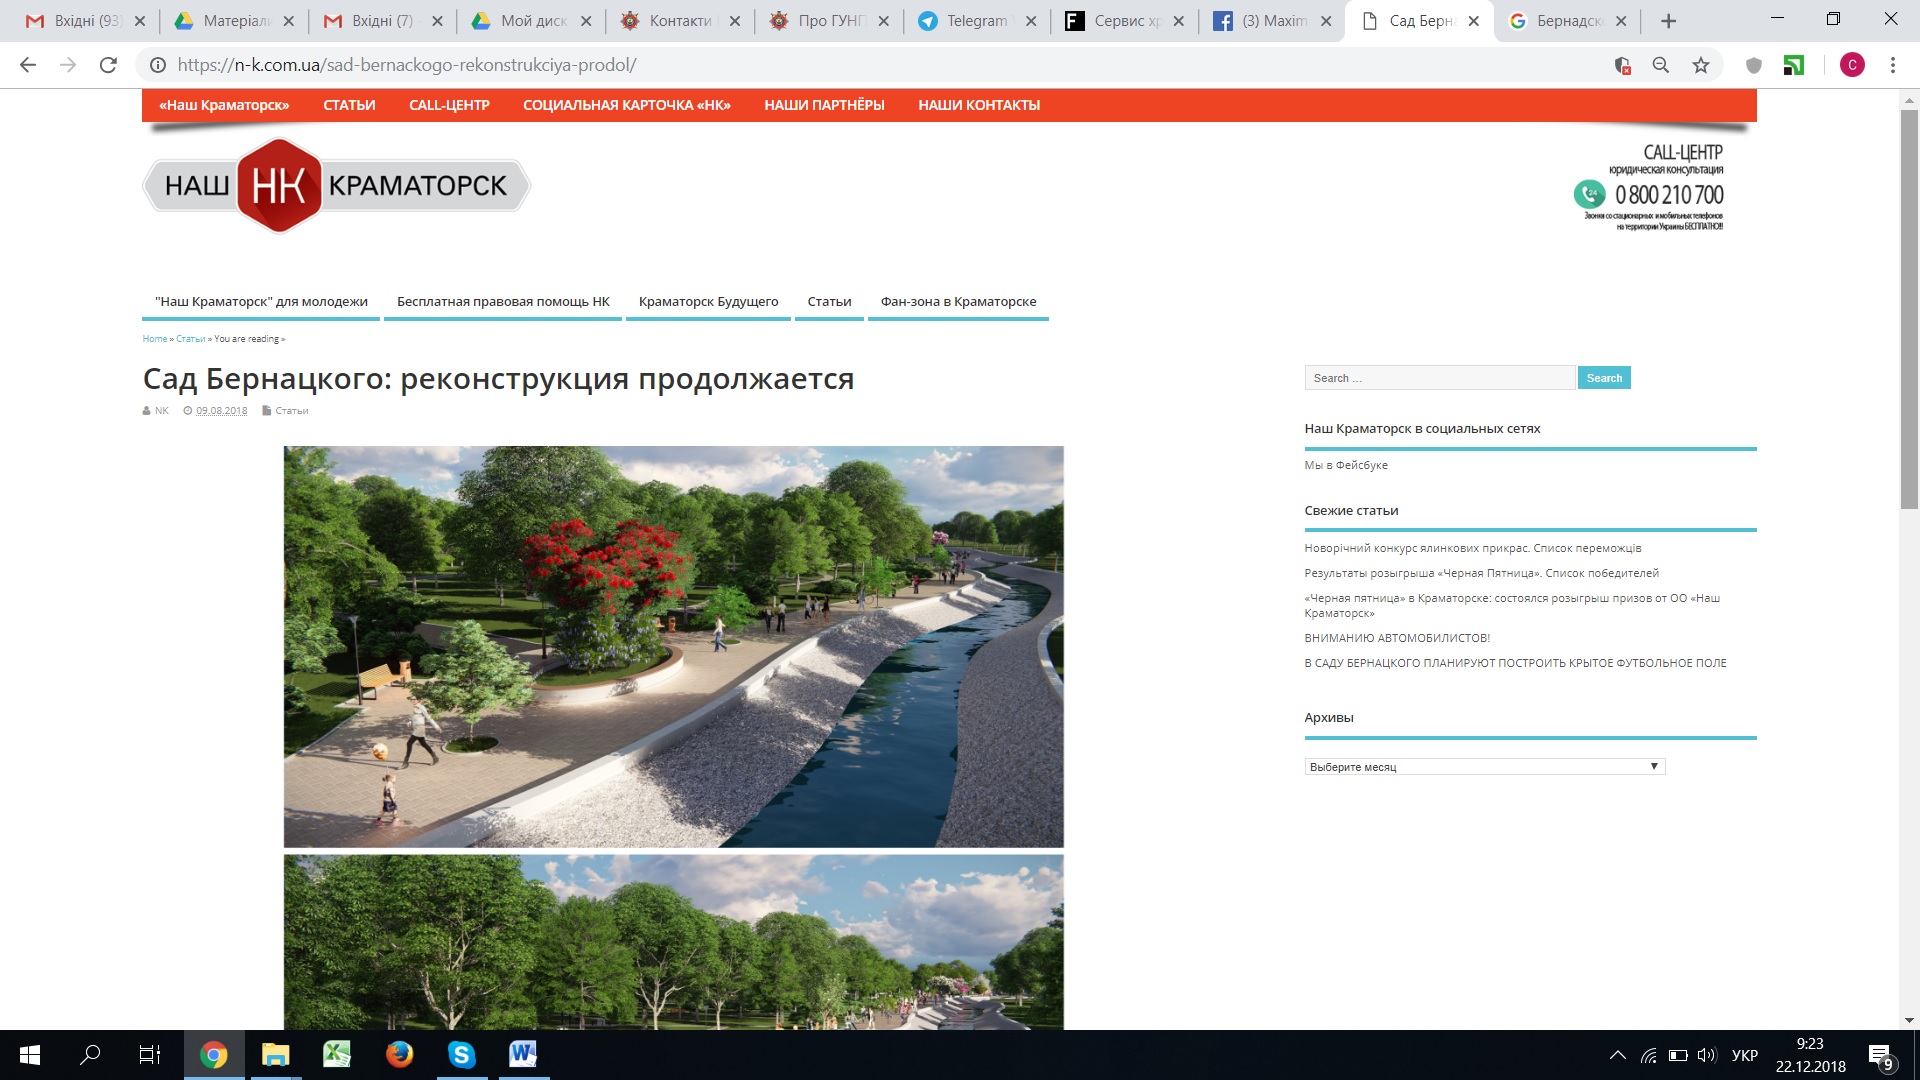Open the gray shield extension icon

pos(1753,65)
